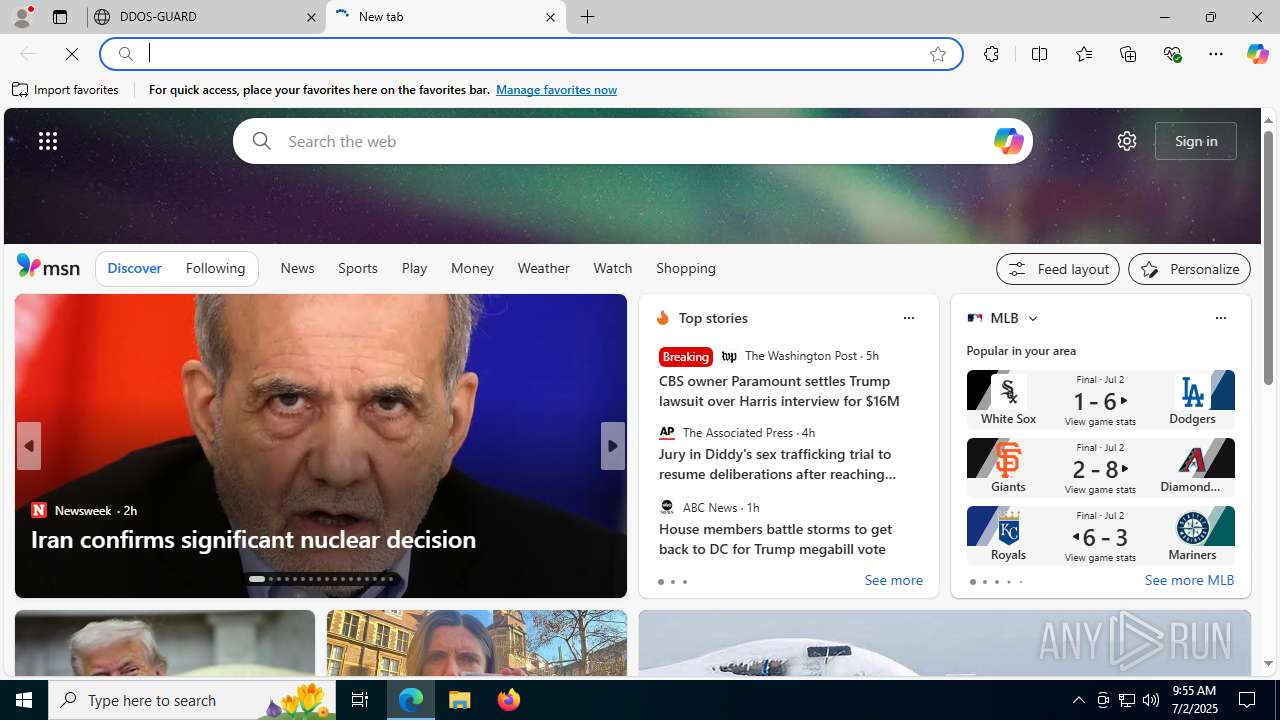This screenshot has width=1280, height=720.
Task: Open the tab actions menu icon
Action: (59, 17)
